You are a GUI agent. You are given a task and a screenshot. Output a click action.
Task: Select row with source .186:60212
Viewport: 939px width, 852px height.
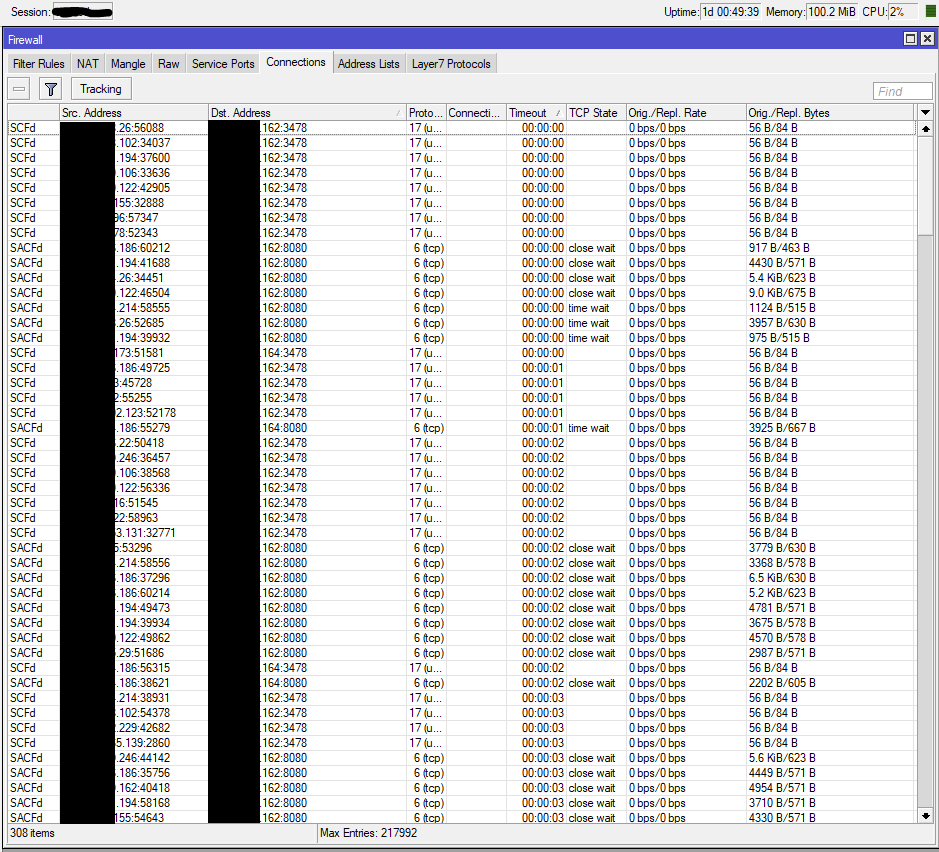(461, 248)
